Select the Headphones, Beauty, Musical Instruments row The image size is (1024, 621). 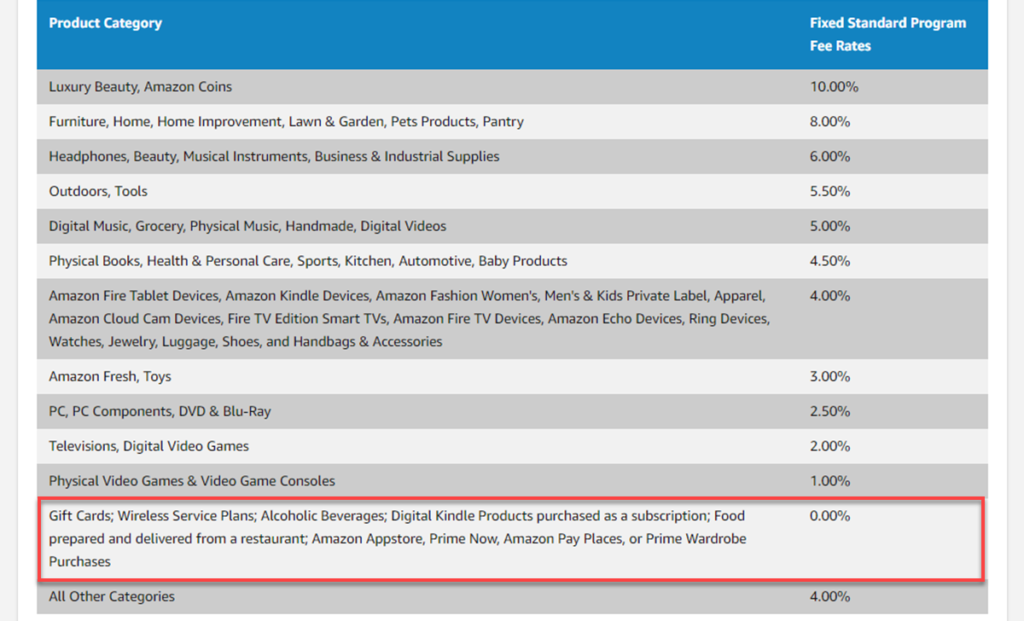point(274,157)
